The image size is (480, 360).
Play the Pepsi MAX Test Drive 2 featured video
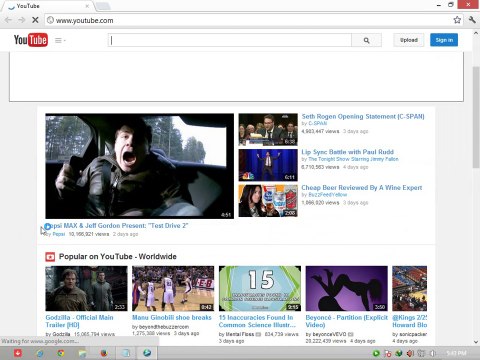click(140, 166)
